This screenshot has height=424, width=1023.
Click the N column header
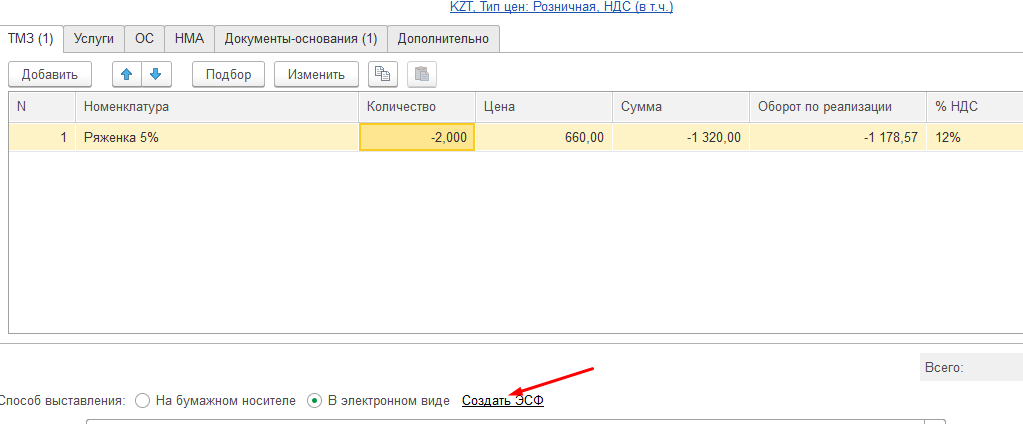[42, 107]
